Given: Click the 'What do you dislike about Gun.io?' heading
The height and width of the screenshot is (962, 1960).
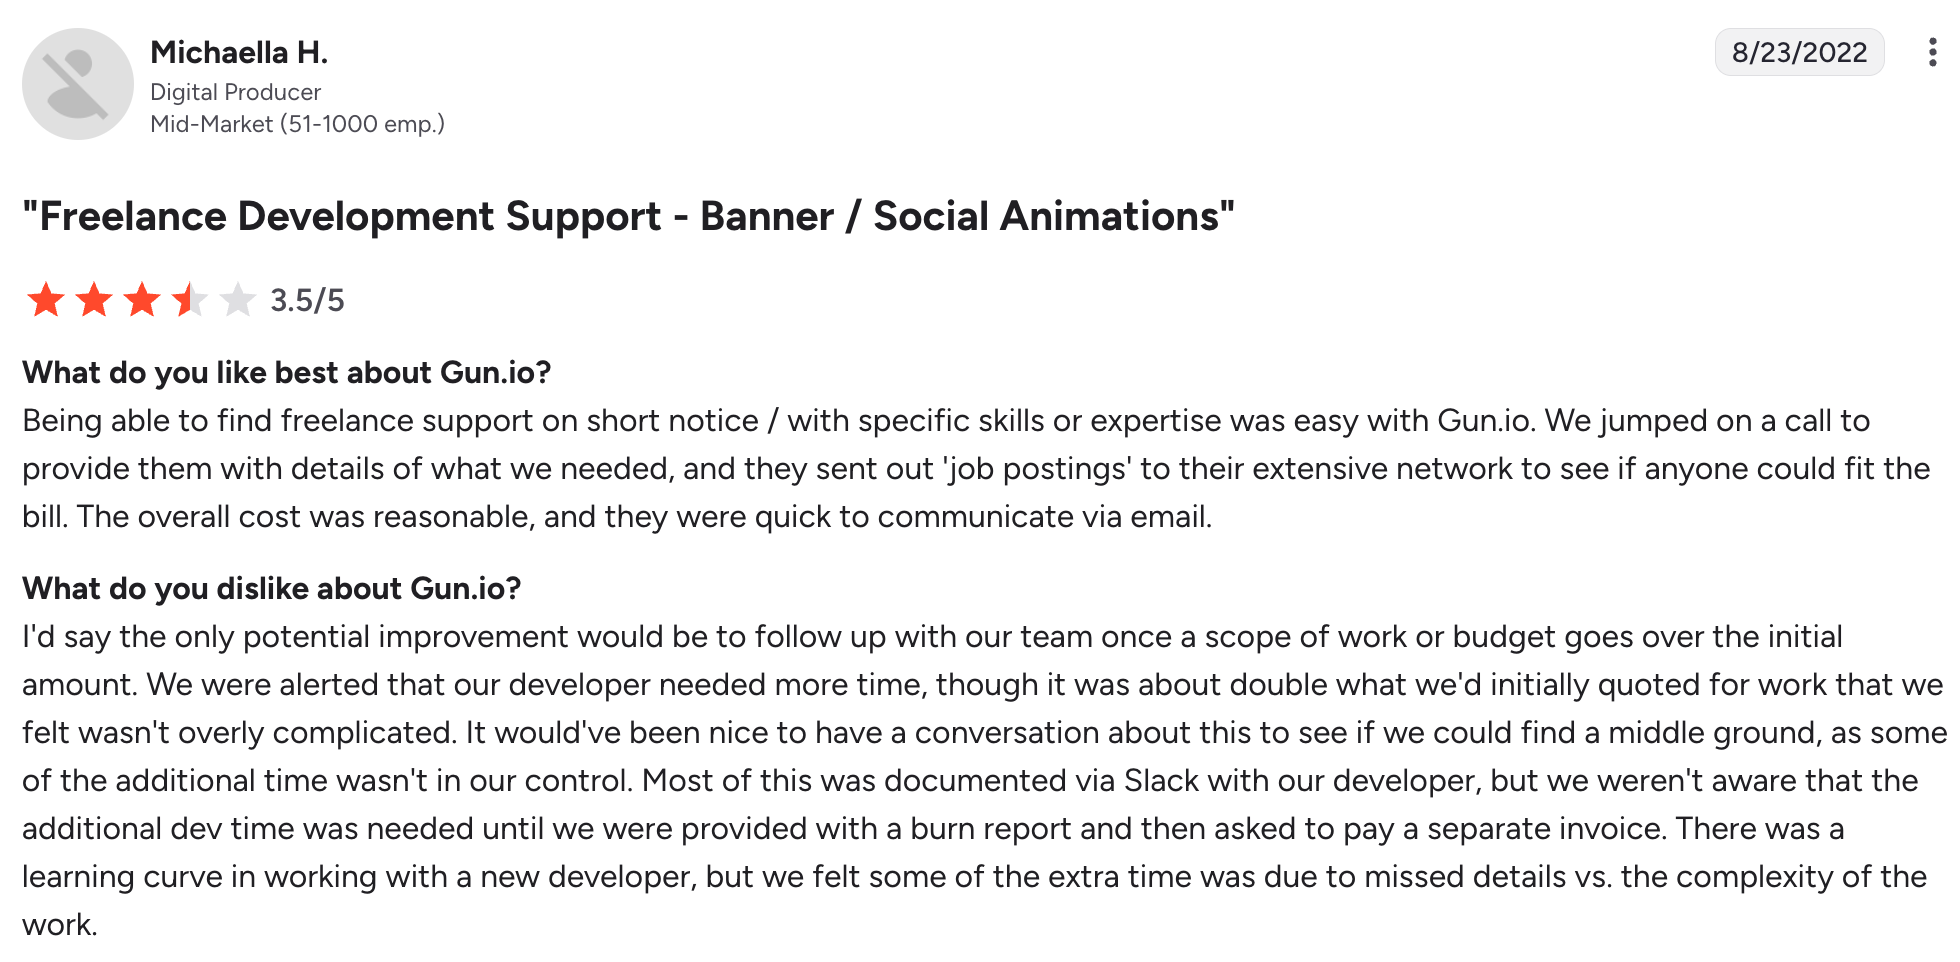Looking at the screenshot, I should (x=272, y=588).
